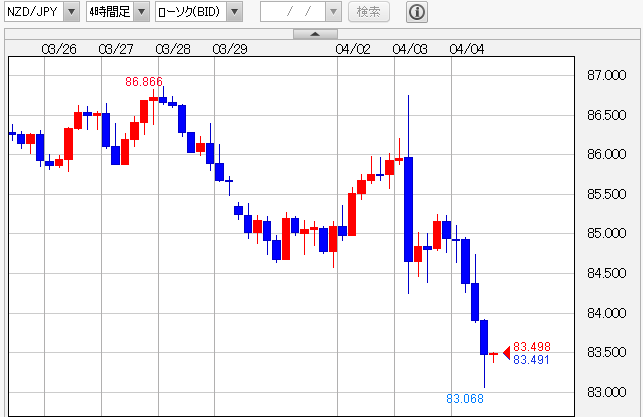Viewport: 643px width, 417px height.
Task: Click the blue 83.491 price label
Action: 531,360
